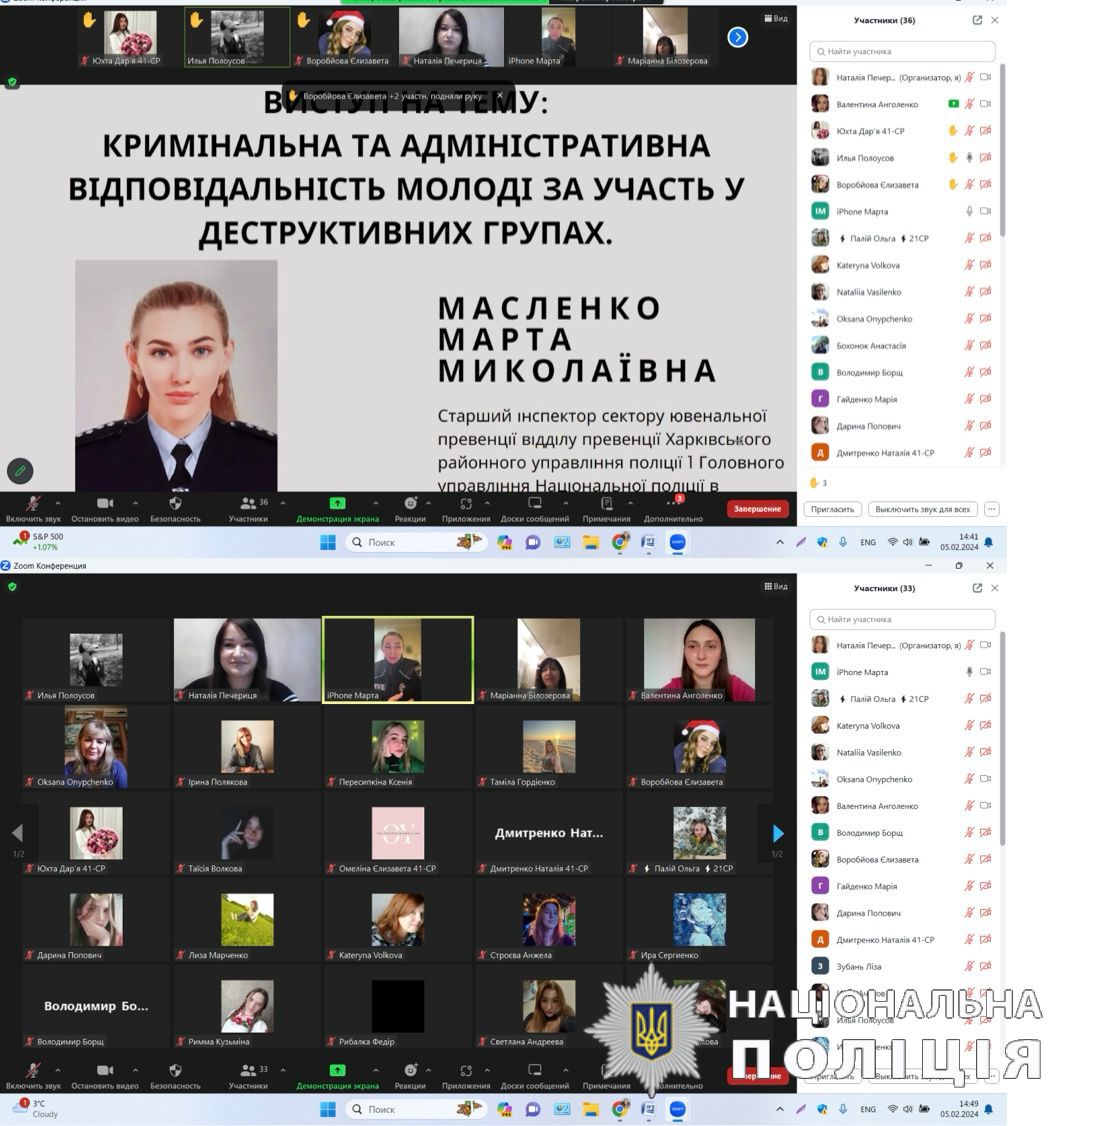Open Дополнительно menu in the top Zoom toolbar

(673, 508)
